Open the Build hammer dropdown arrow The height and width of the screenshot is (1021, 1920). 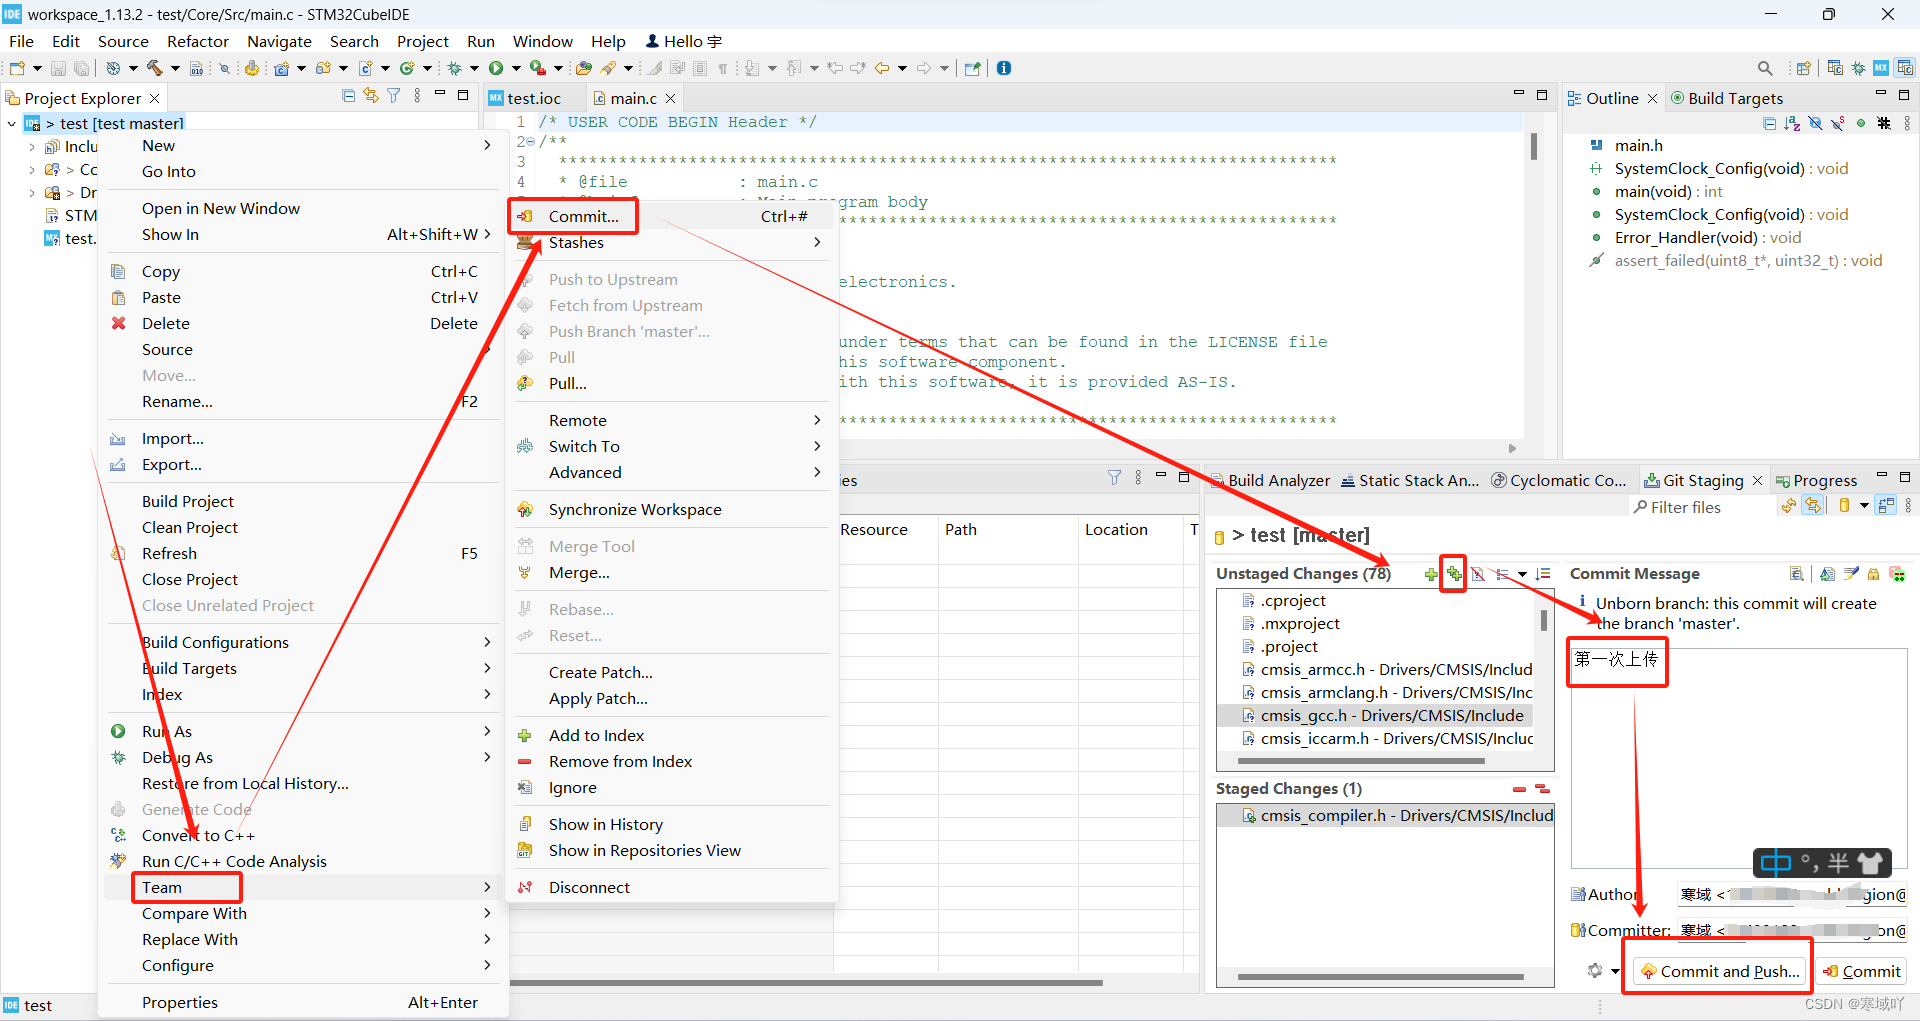click(x=175, y=68)
